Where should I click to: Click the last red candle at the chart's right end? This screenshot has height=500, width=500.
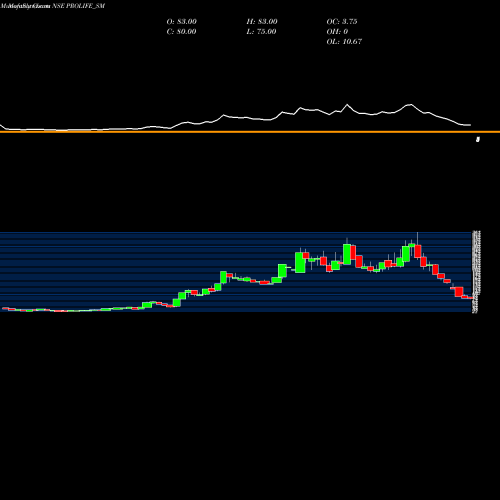(x=471, y=298)
